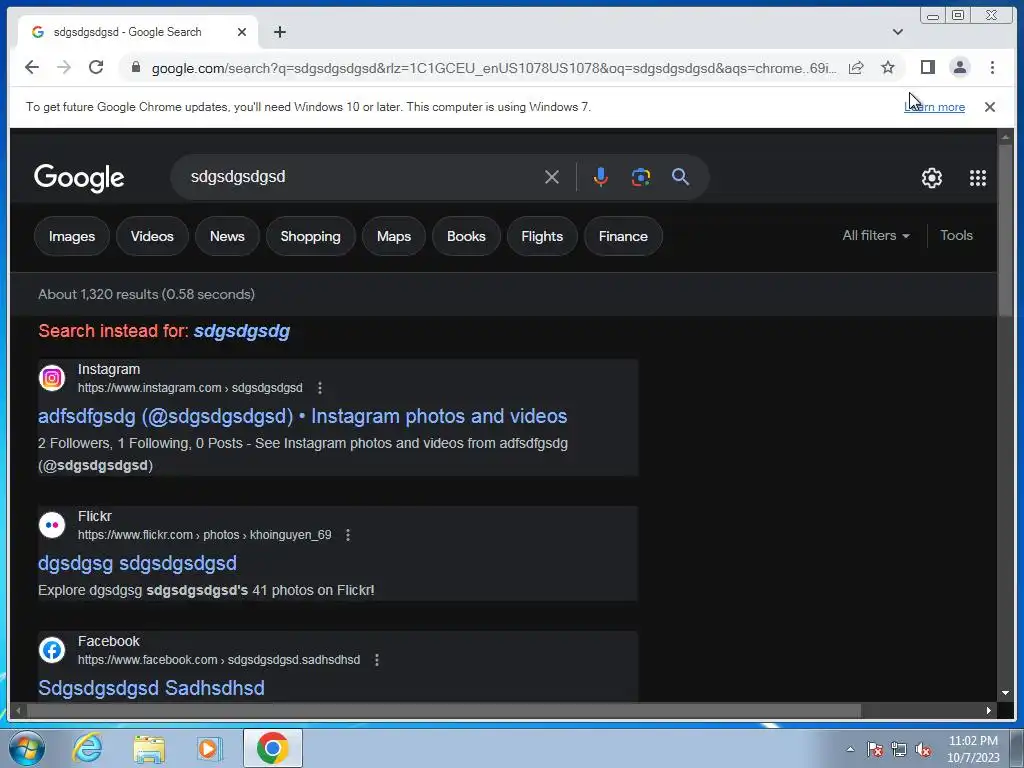Viewport: 1024px width, 768px height.
Task: Open the Google apps grid
Action: [x=978, y=178]
